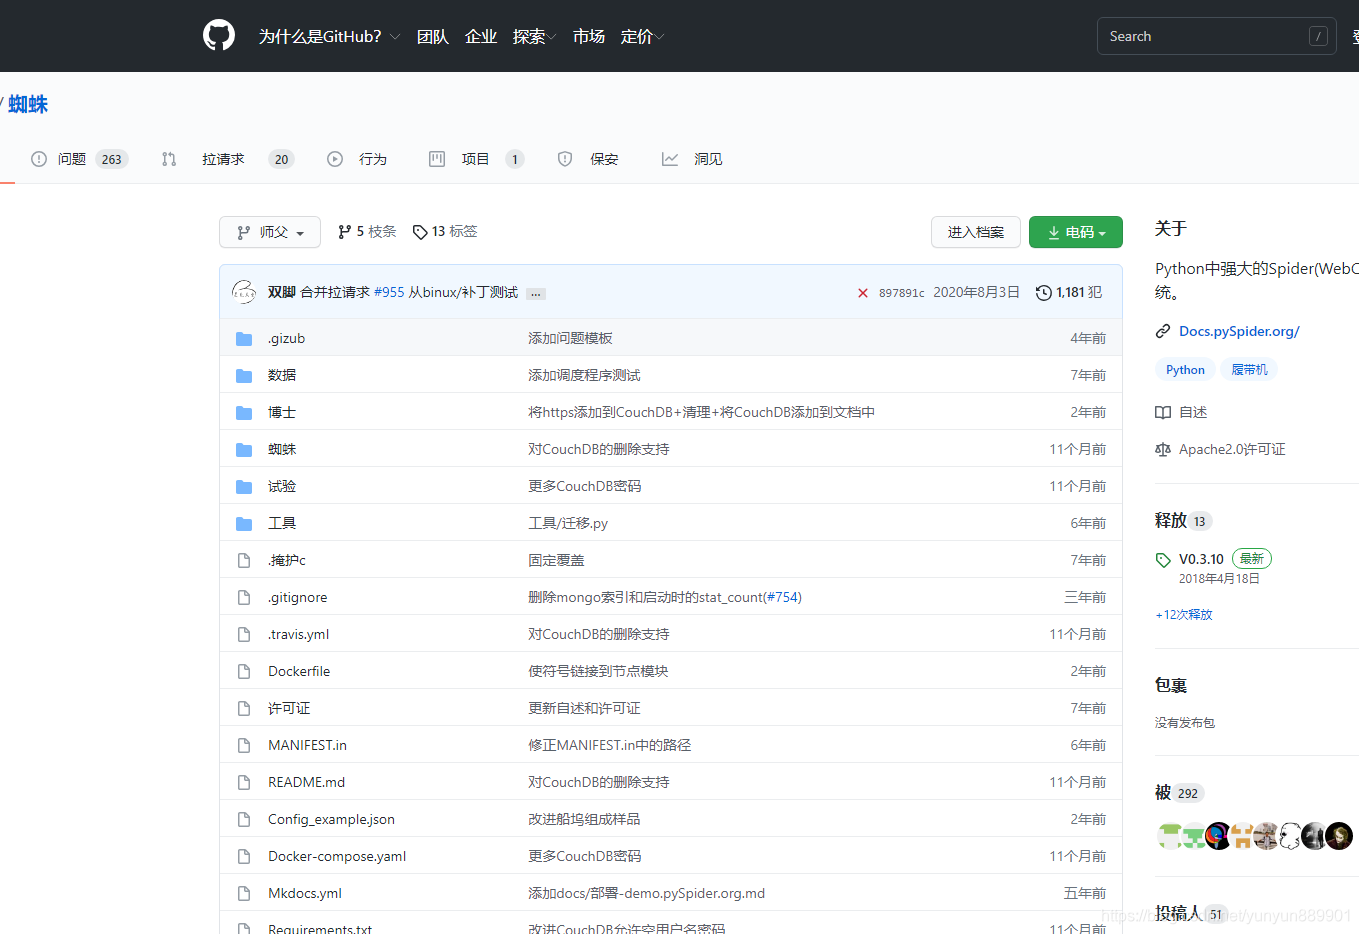Click the license scale icon beside Apache2.0
The width and height of the screenshot is (1359, 934).
[x=1163, y=450]
